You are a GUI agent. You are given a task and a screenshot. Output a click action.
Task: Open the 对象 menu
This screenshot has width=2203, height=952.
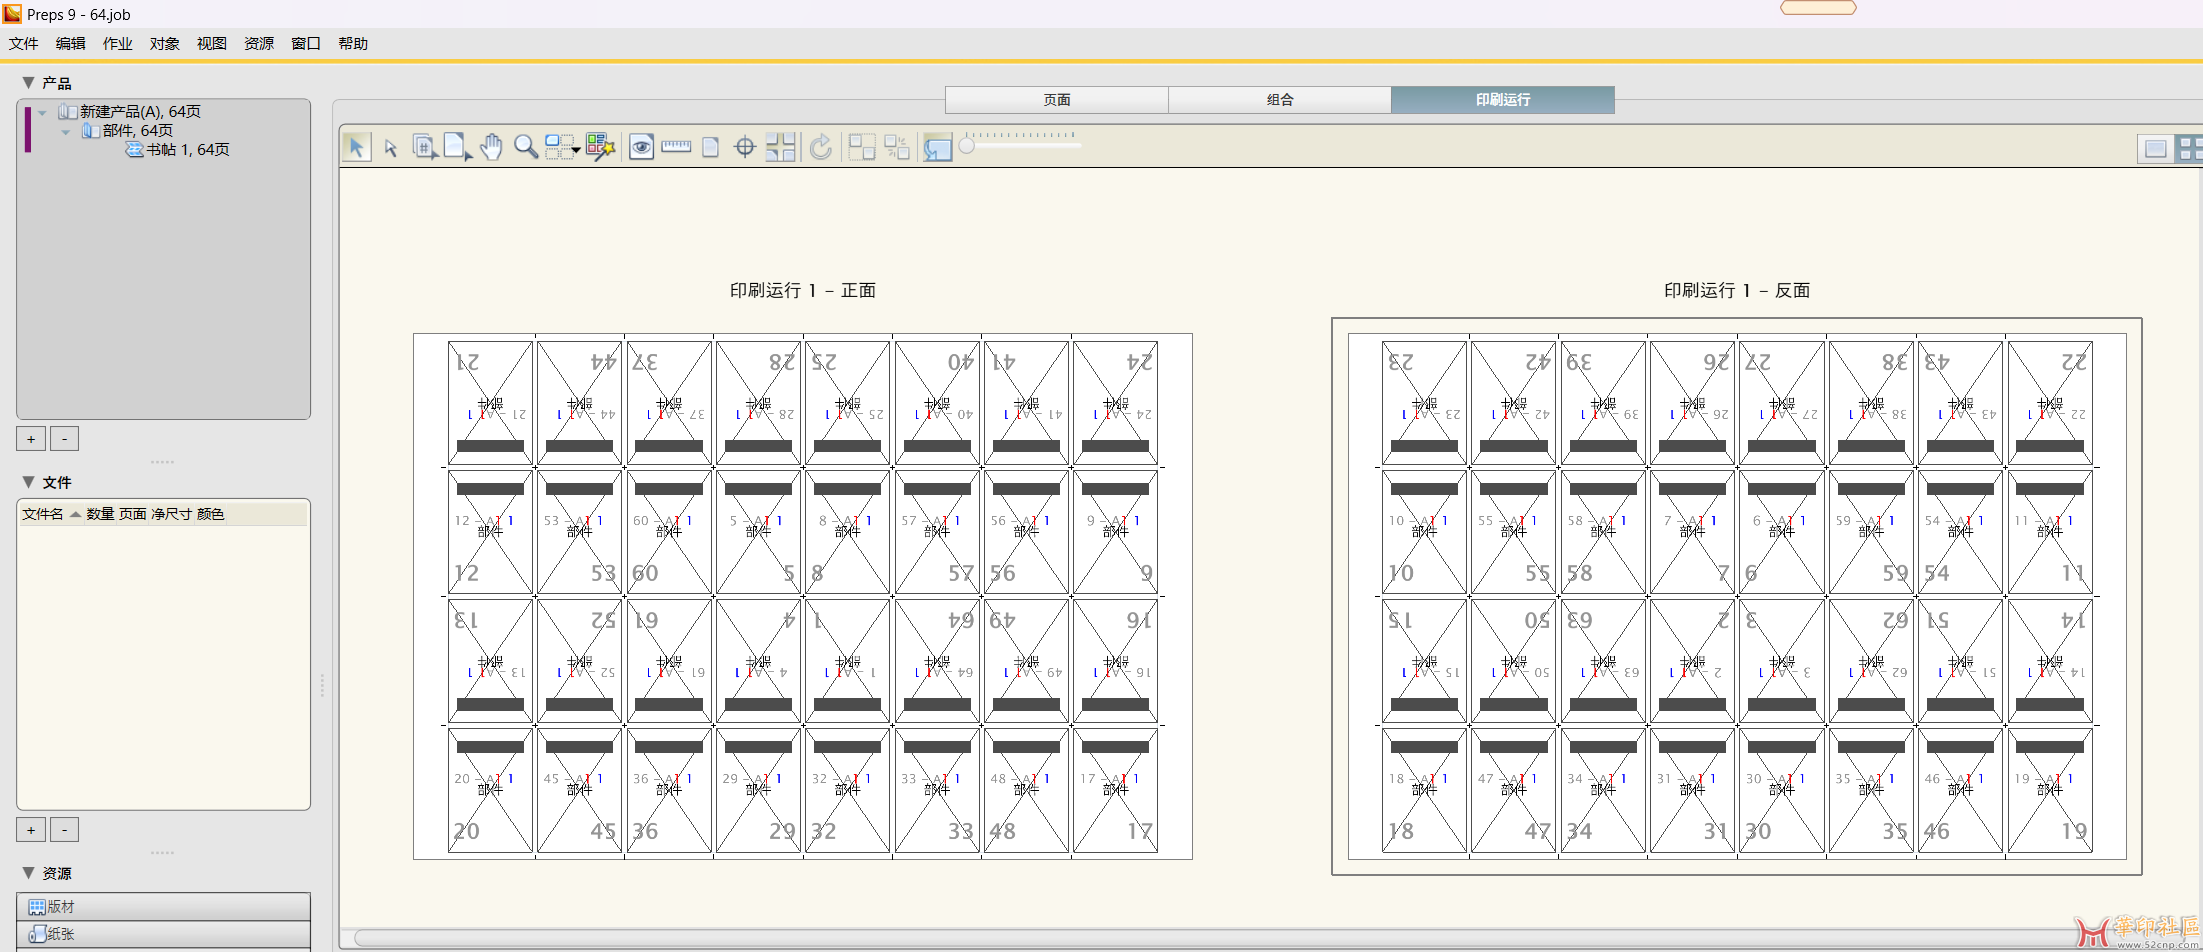pyautogui.click(x=164, y=43)
